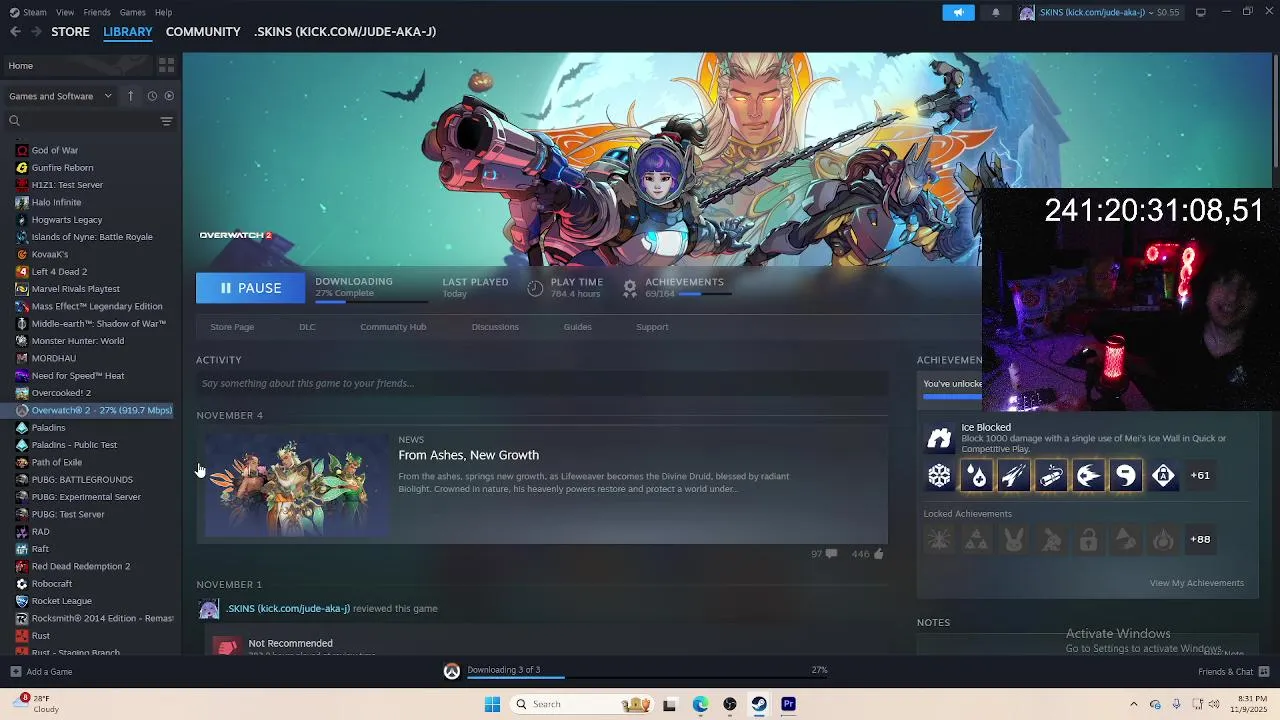Open Windows Start menu
1280x720 pixels.
[492, 704]
